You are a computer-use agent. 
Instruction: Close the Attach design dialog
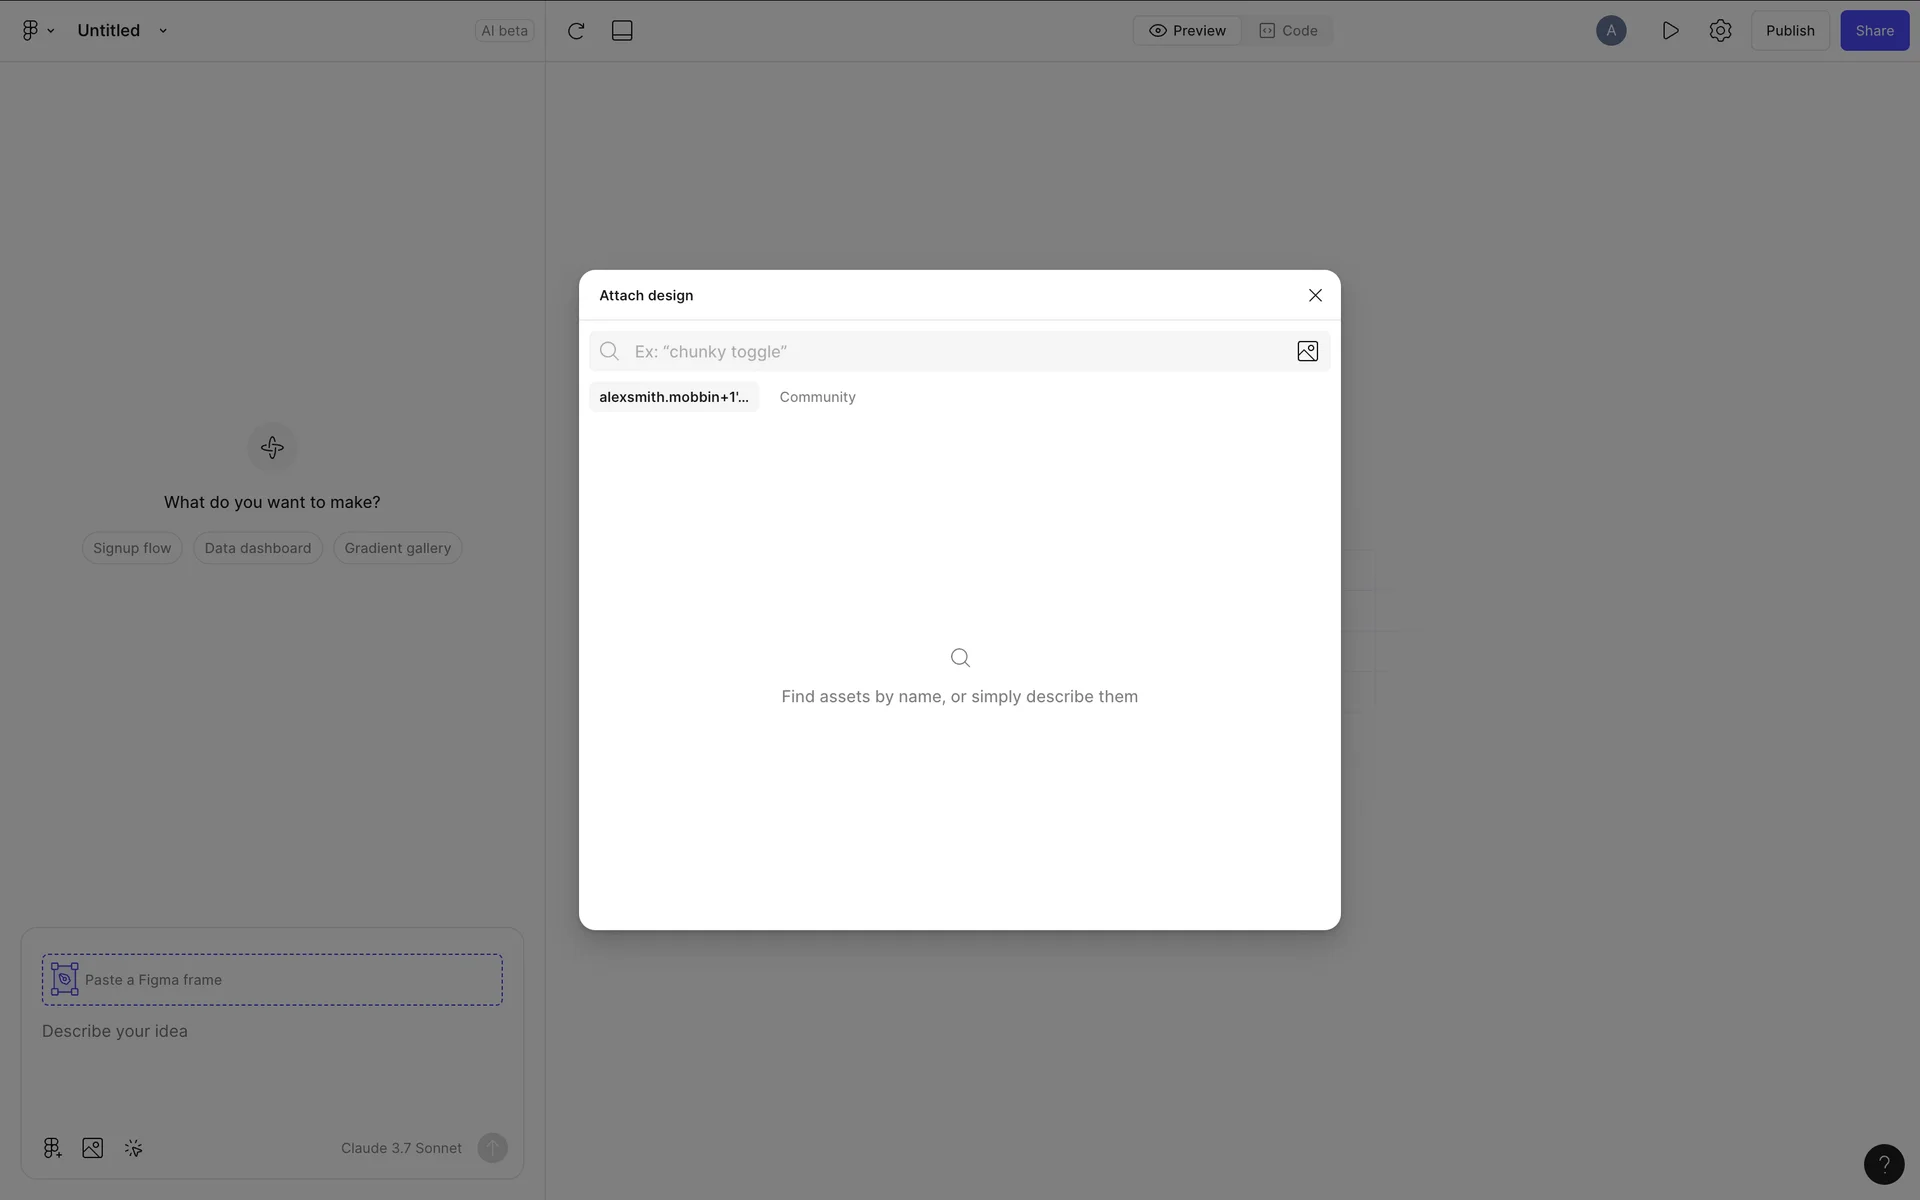(x=1315, y=295)
